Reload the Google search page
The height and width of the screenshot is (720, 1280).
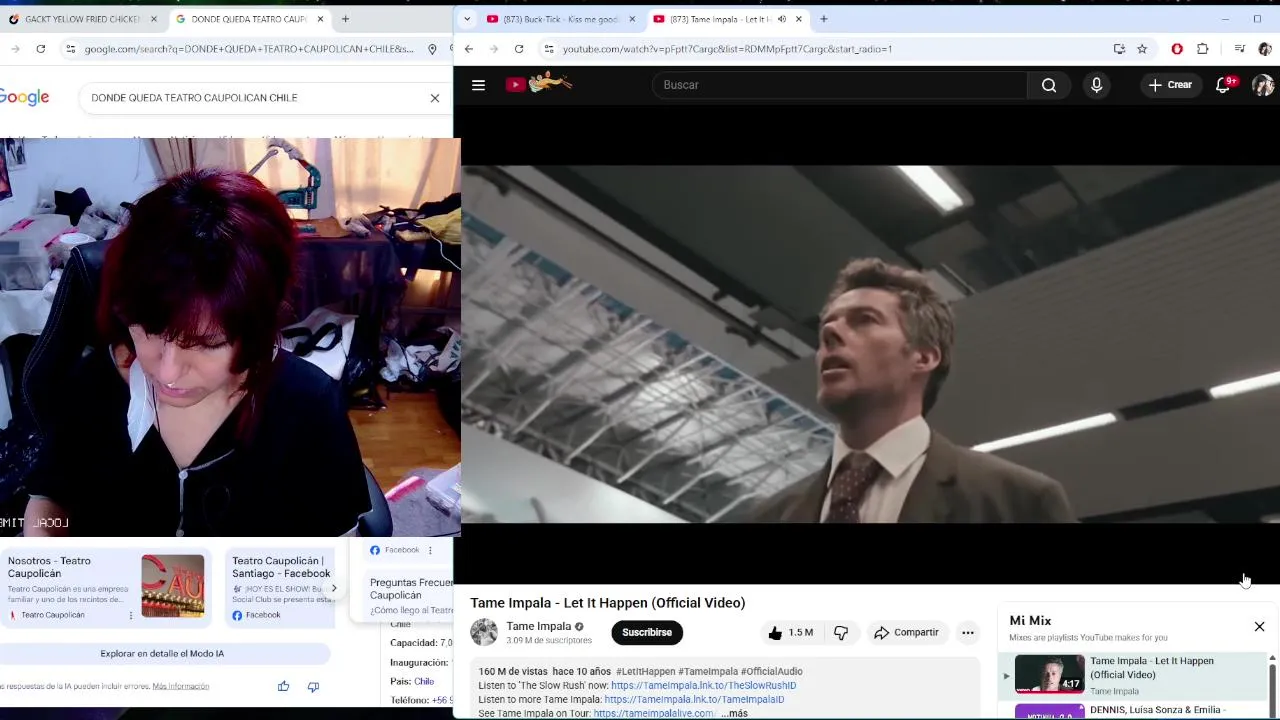(40, 48)
